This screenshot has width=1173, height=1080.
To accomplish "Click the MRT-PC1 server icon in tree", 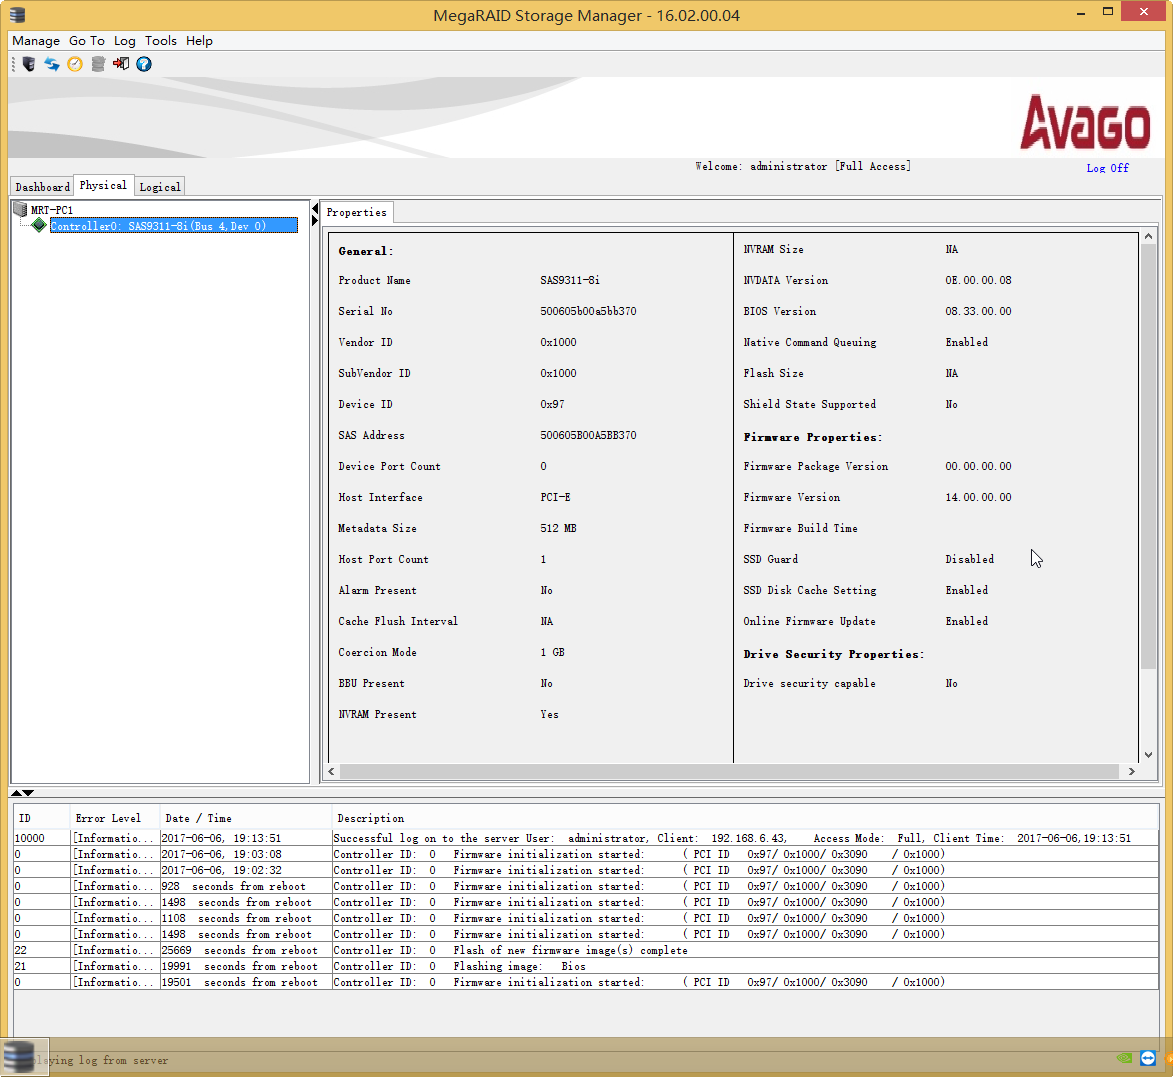I will tap(20, 210).
